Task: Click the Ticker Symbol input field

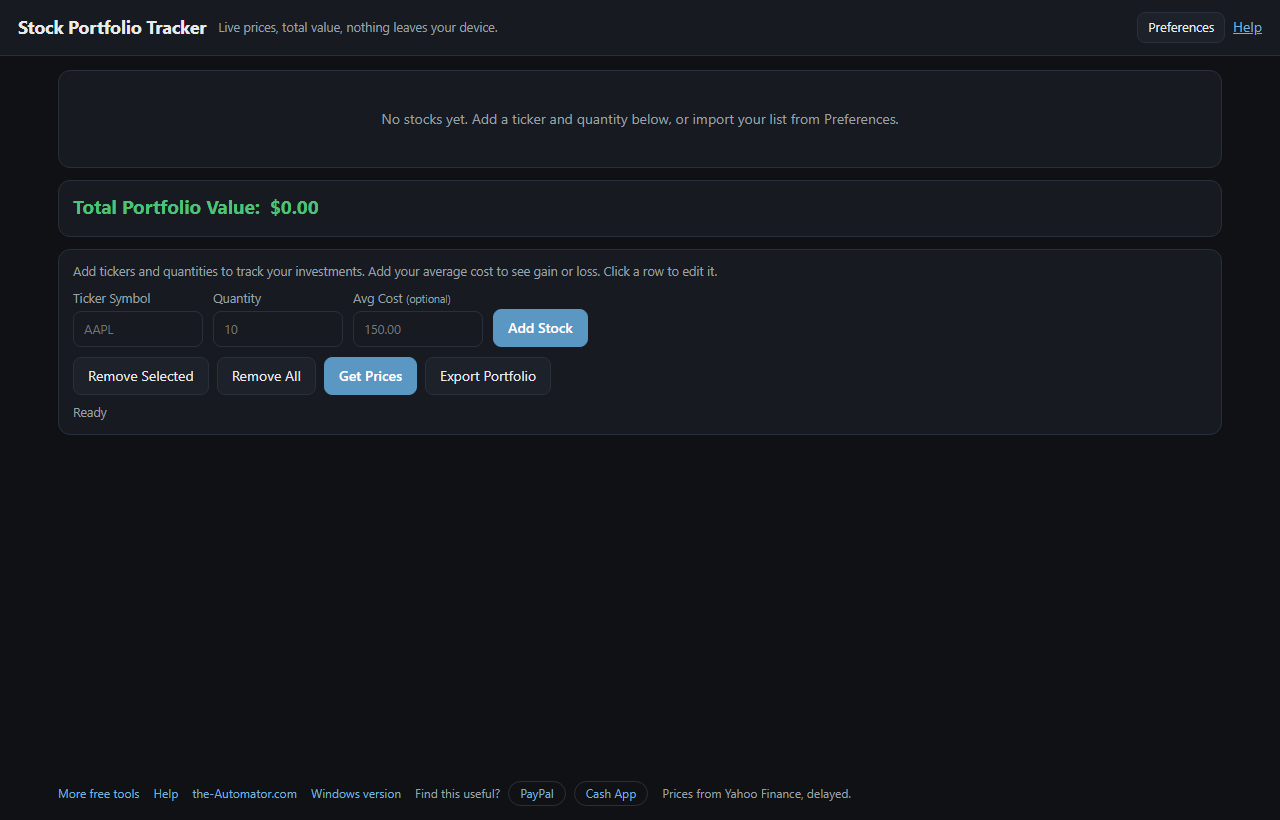Action: coord(138,329)
